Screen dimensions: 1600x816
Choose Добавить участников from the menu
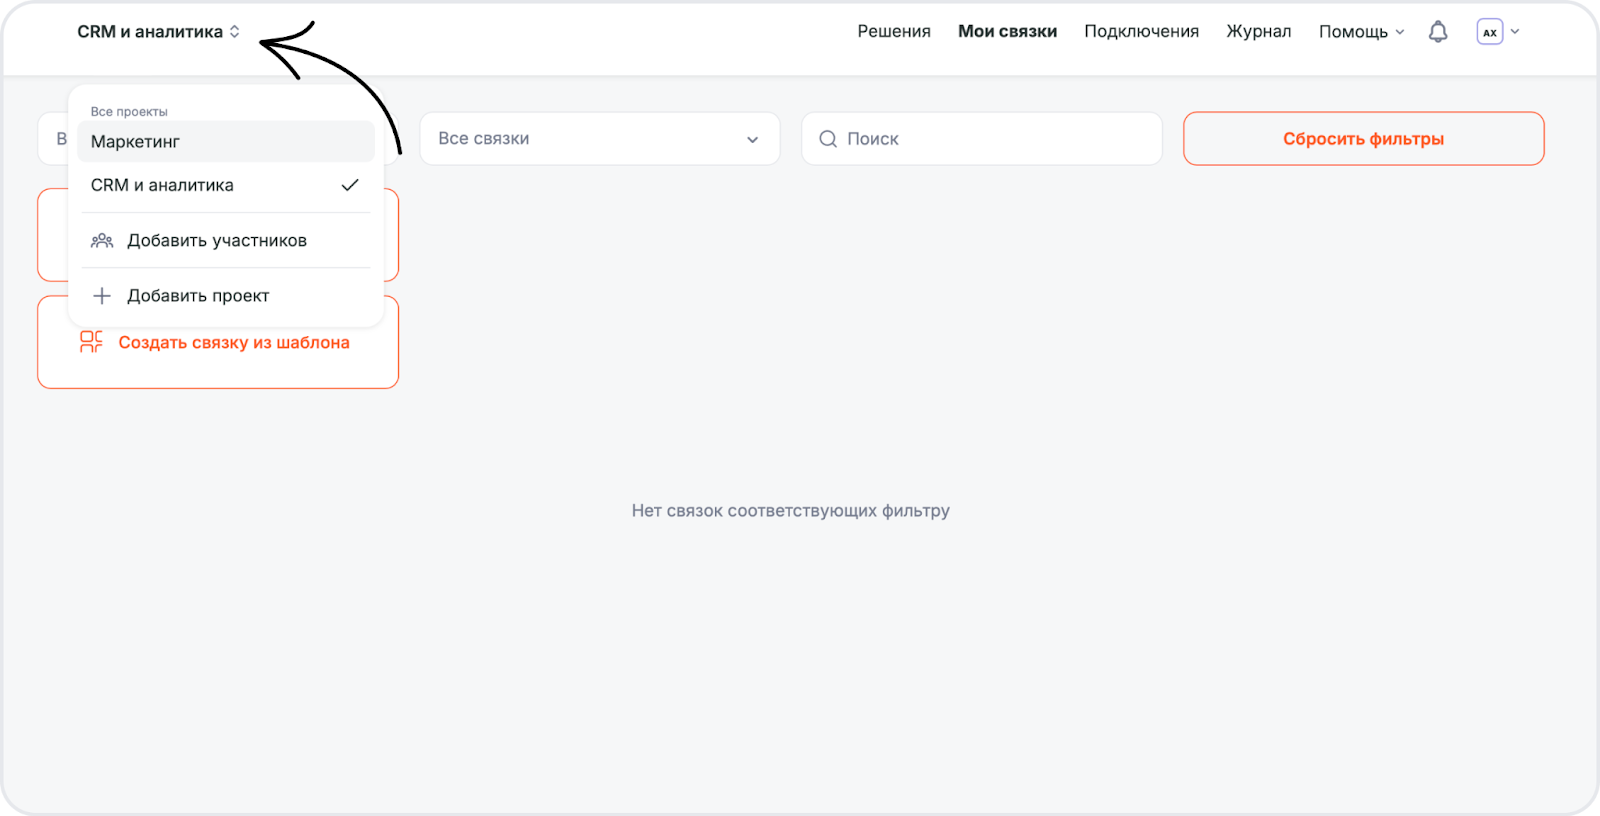[x=226, y=241]
